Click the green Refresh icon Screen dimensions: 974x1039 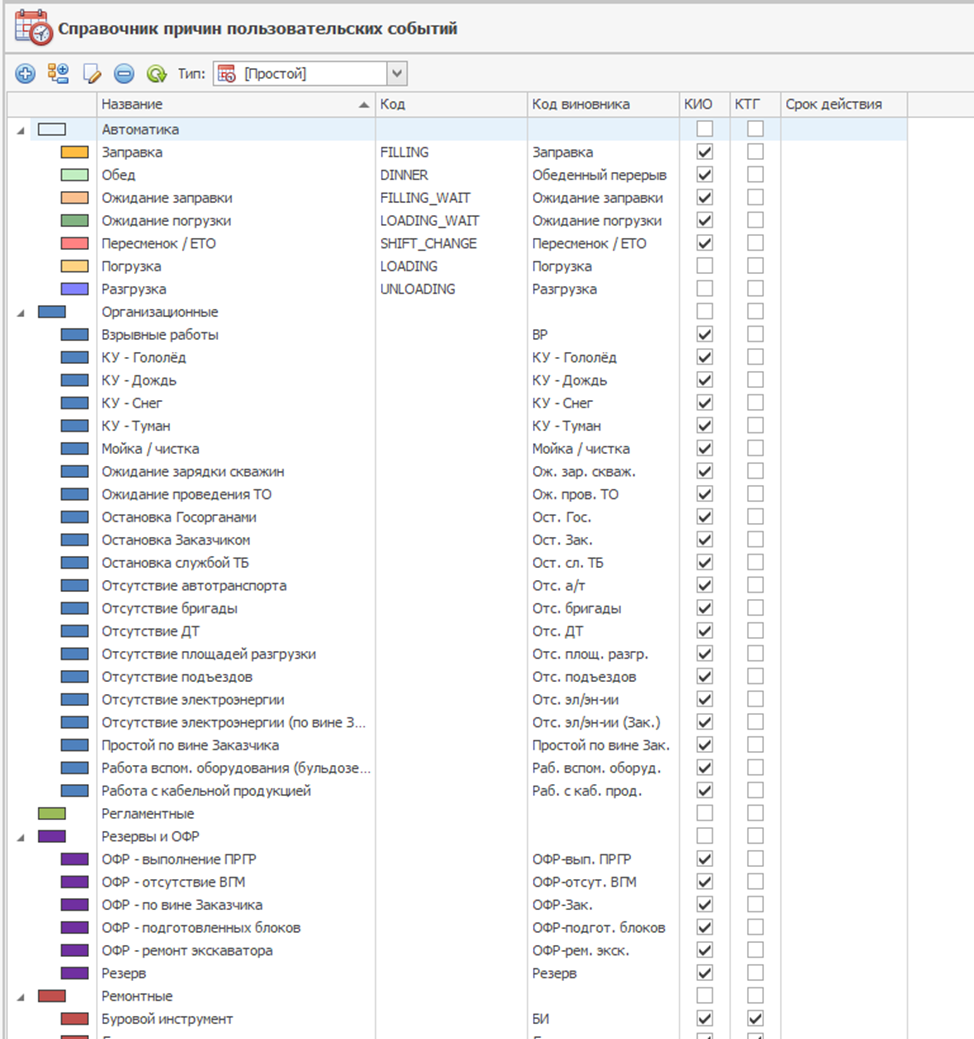[x=156, y=73]
